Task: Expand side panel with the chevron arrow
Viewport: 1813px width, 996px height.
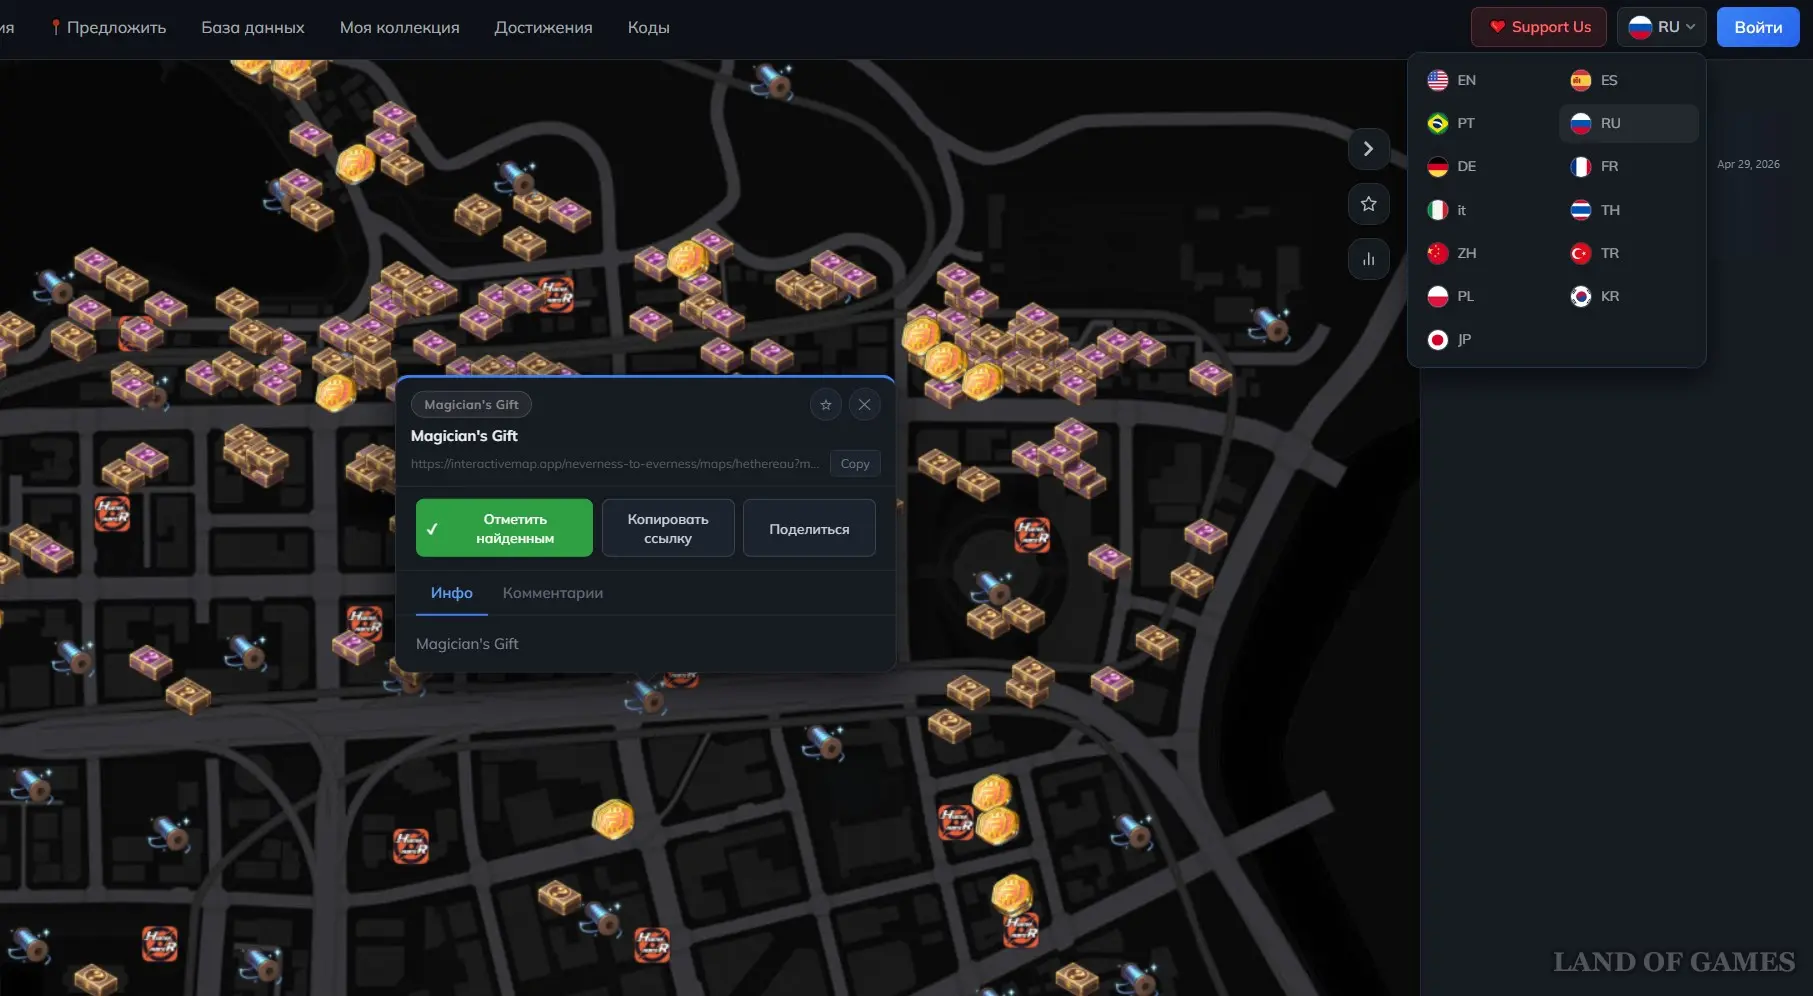Action: coord(1368,149)
